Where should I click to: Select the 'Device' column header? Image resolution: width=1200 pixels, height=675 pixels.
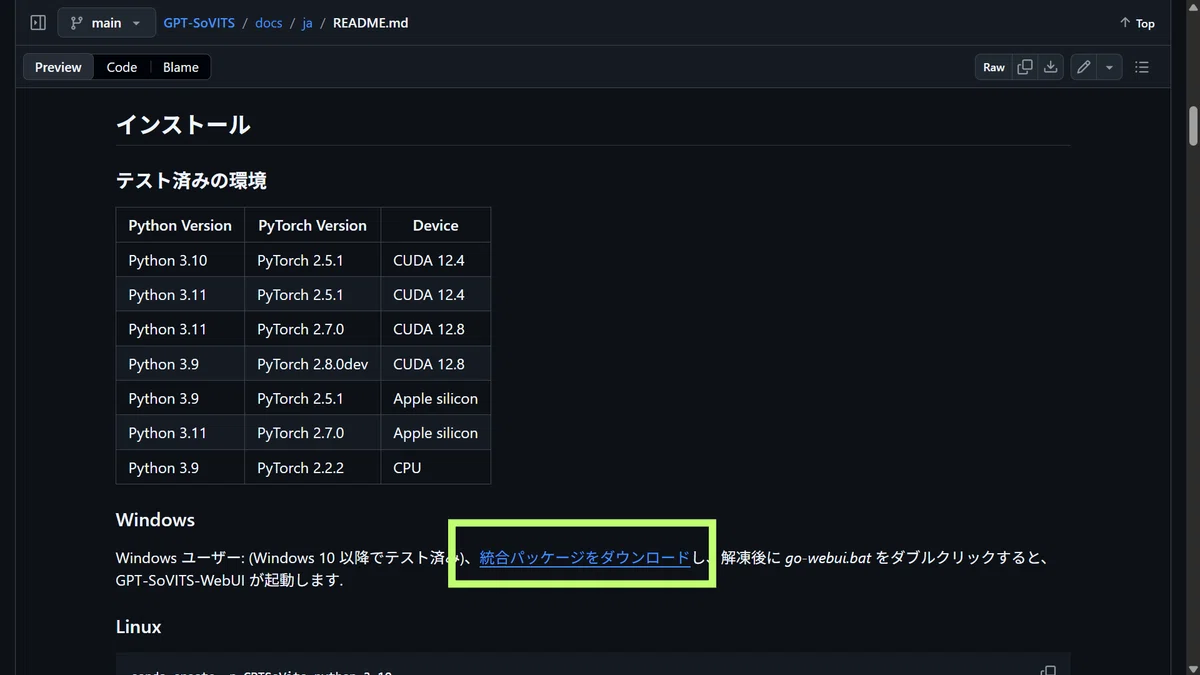(x=436, y=225)
